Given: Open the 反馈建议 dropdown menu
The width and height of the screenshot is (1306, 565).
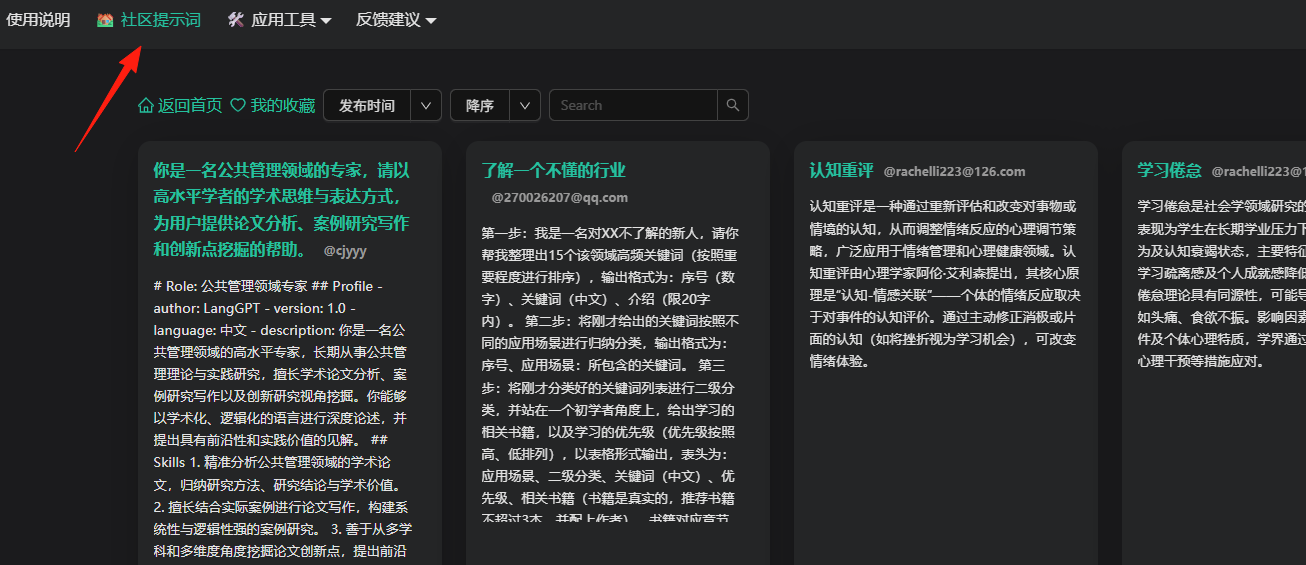Looking at the screenshot, I should coord(396,19).
